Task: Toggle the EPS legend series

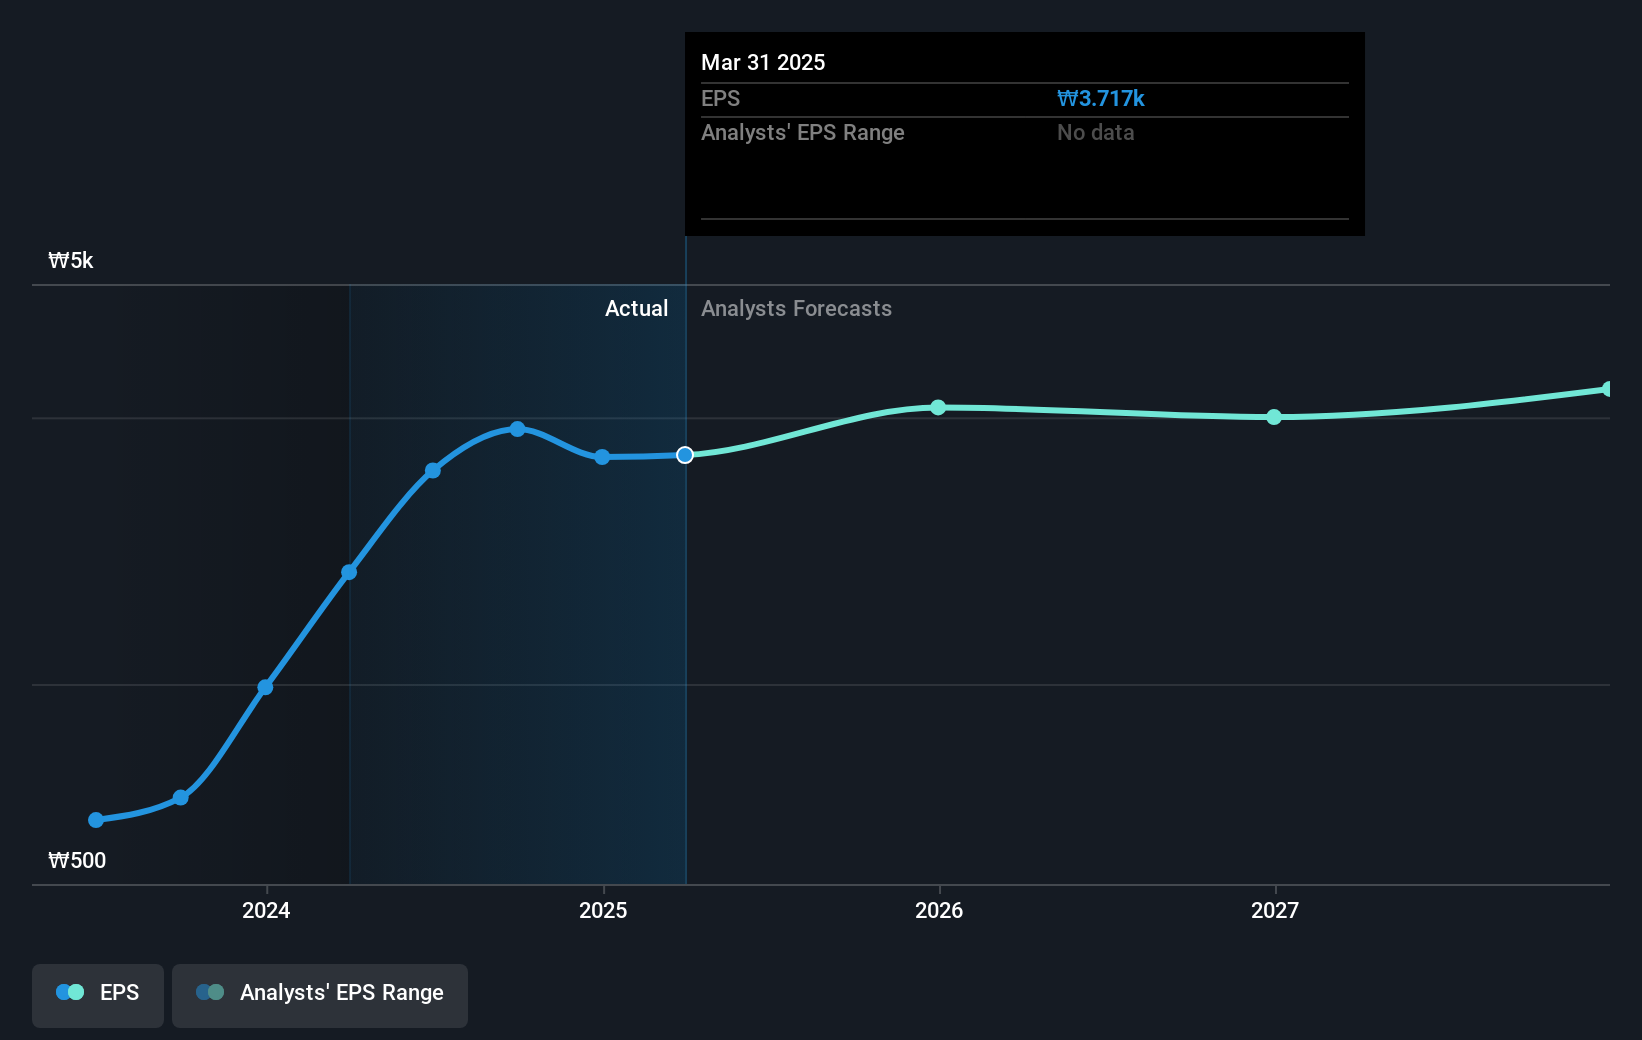Action: (x=98, y=995)
